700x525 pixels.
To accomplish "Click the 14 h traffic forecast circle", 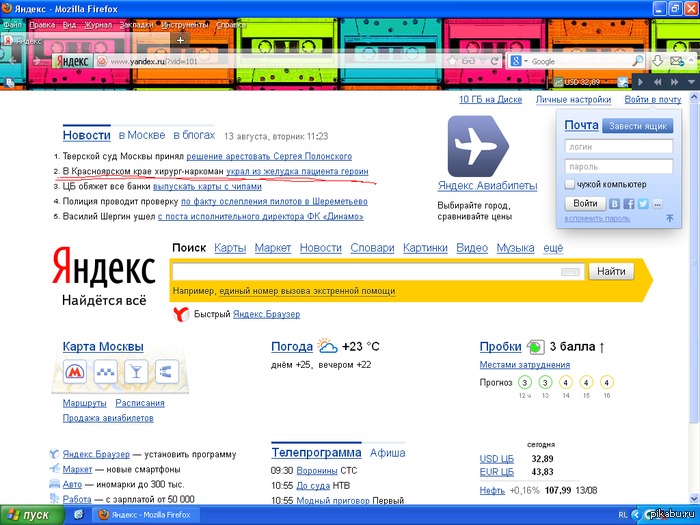I will pyautogui.click(x=566, y=383).
